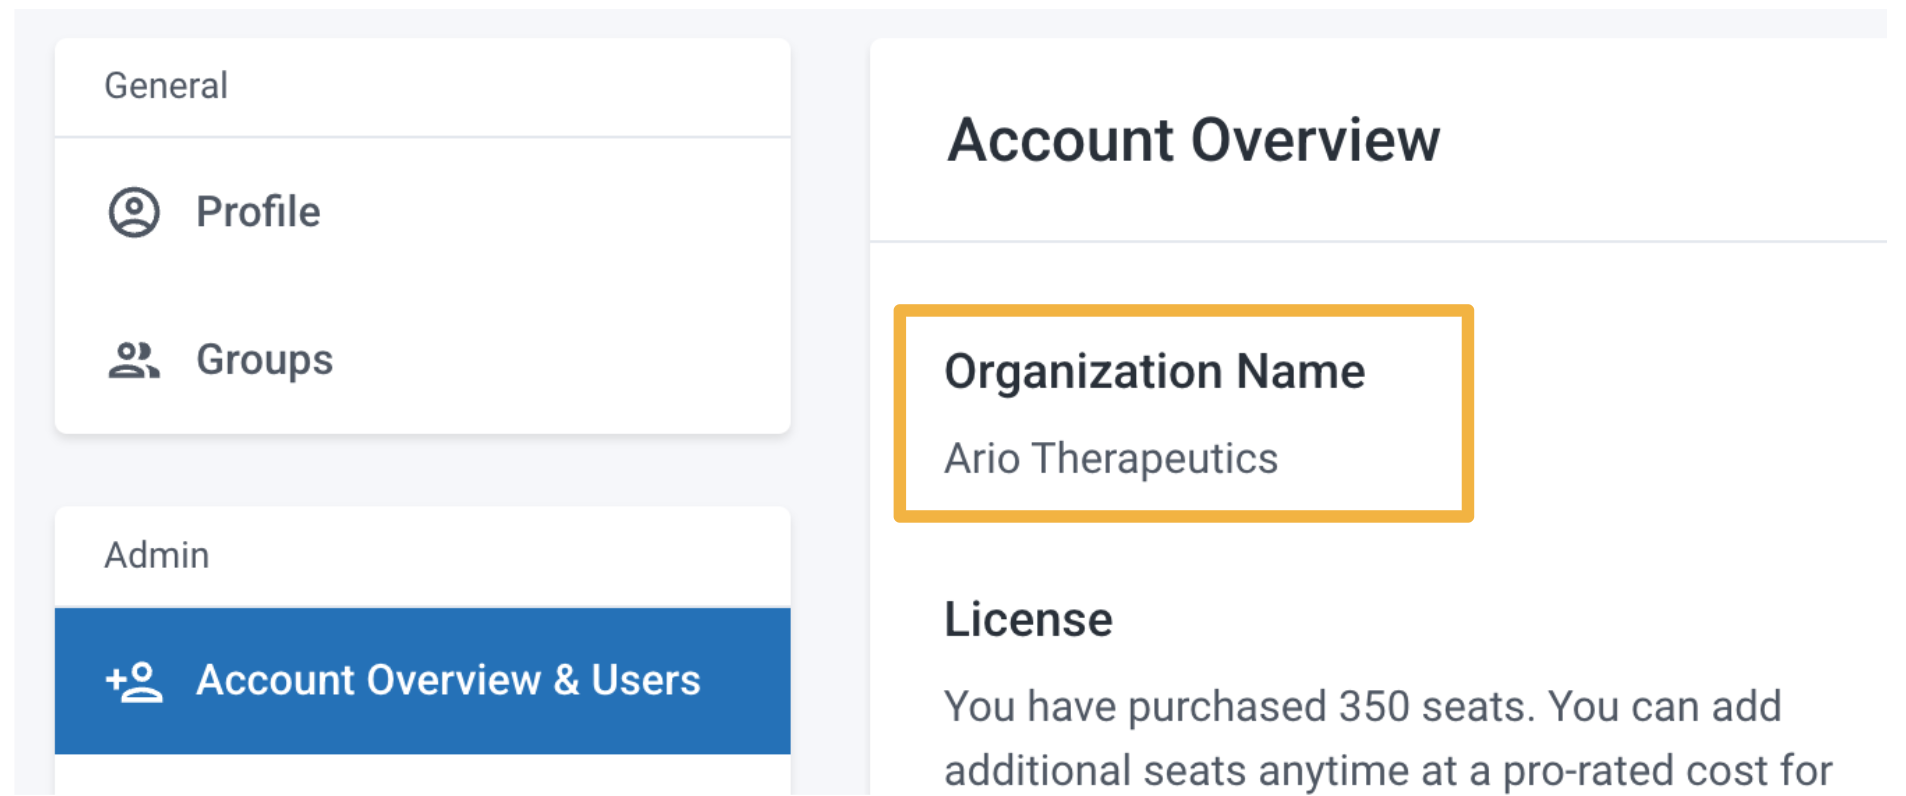
Task: Click the Organization Name label
Action: (x=1155, y=371)
